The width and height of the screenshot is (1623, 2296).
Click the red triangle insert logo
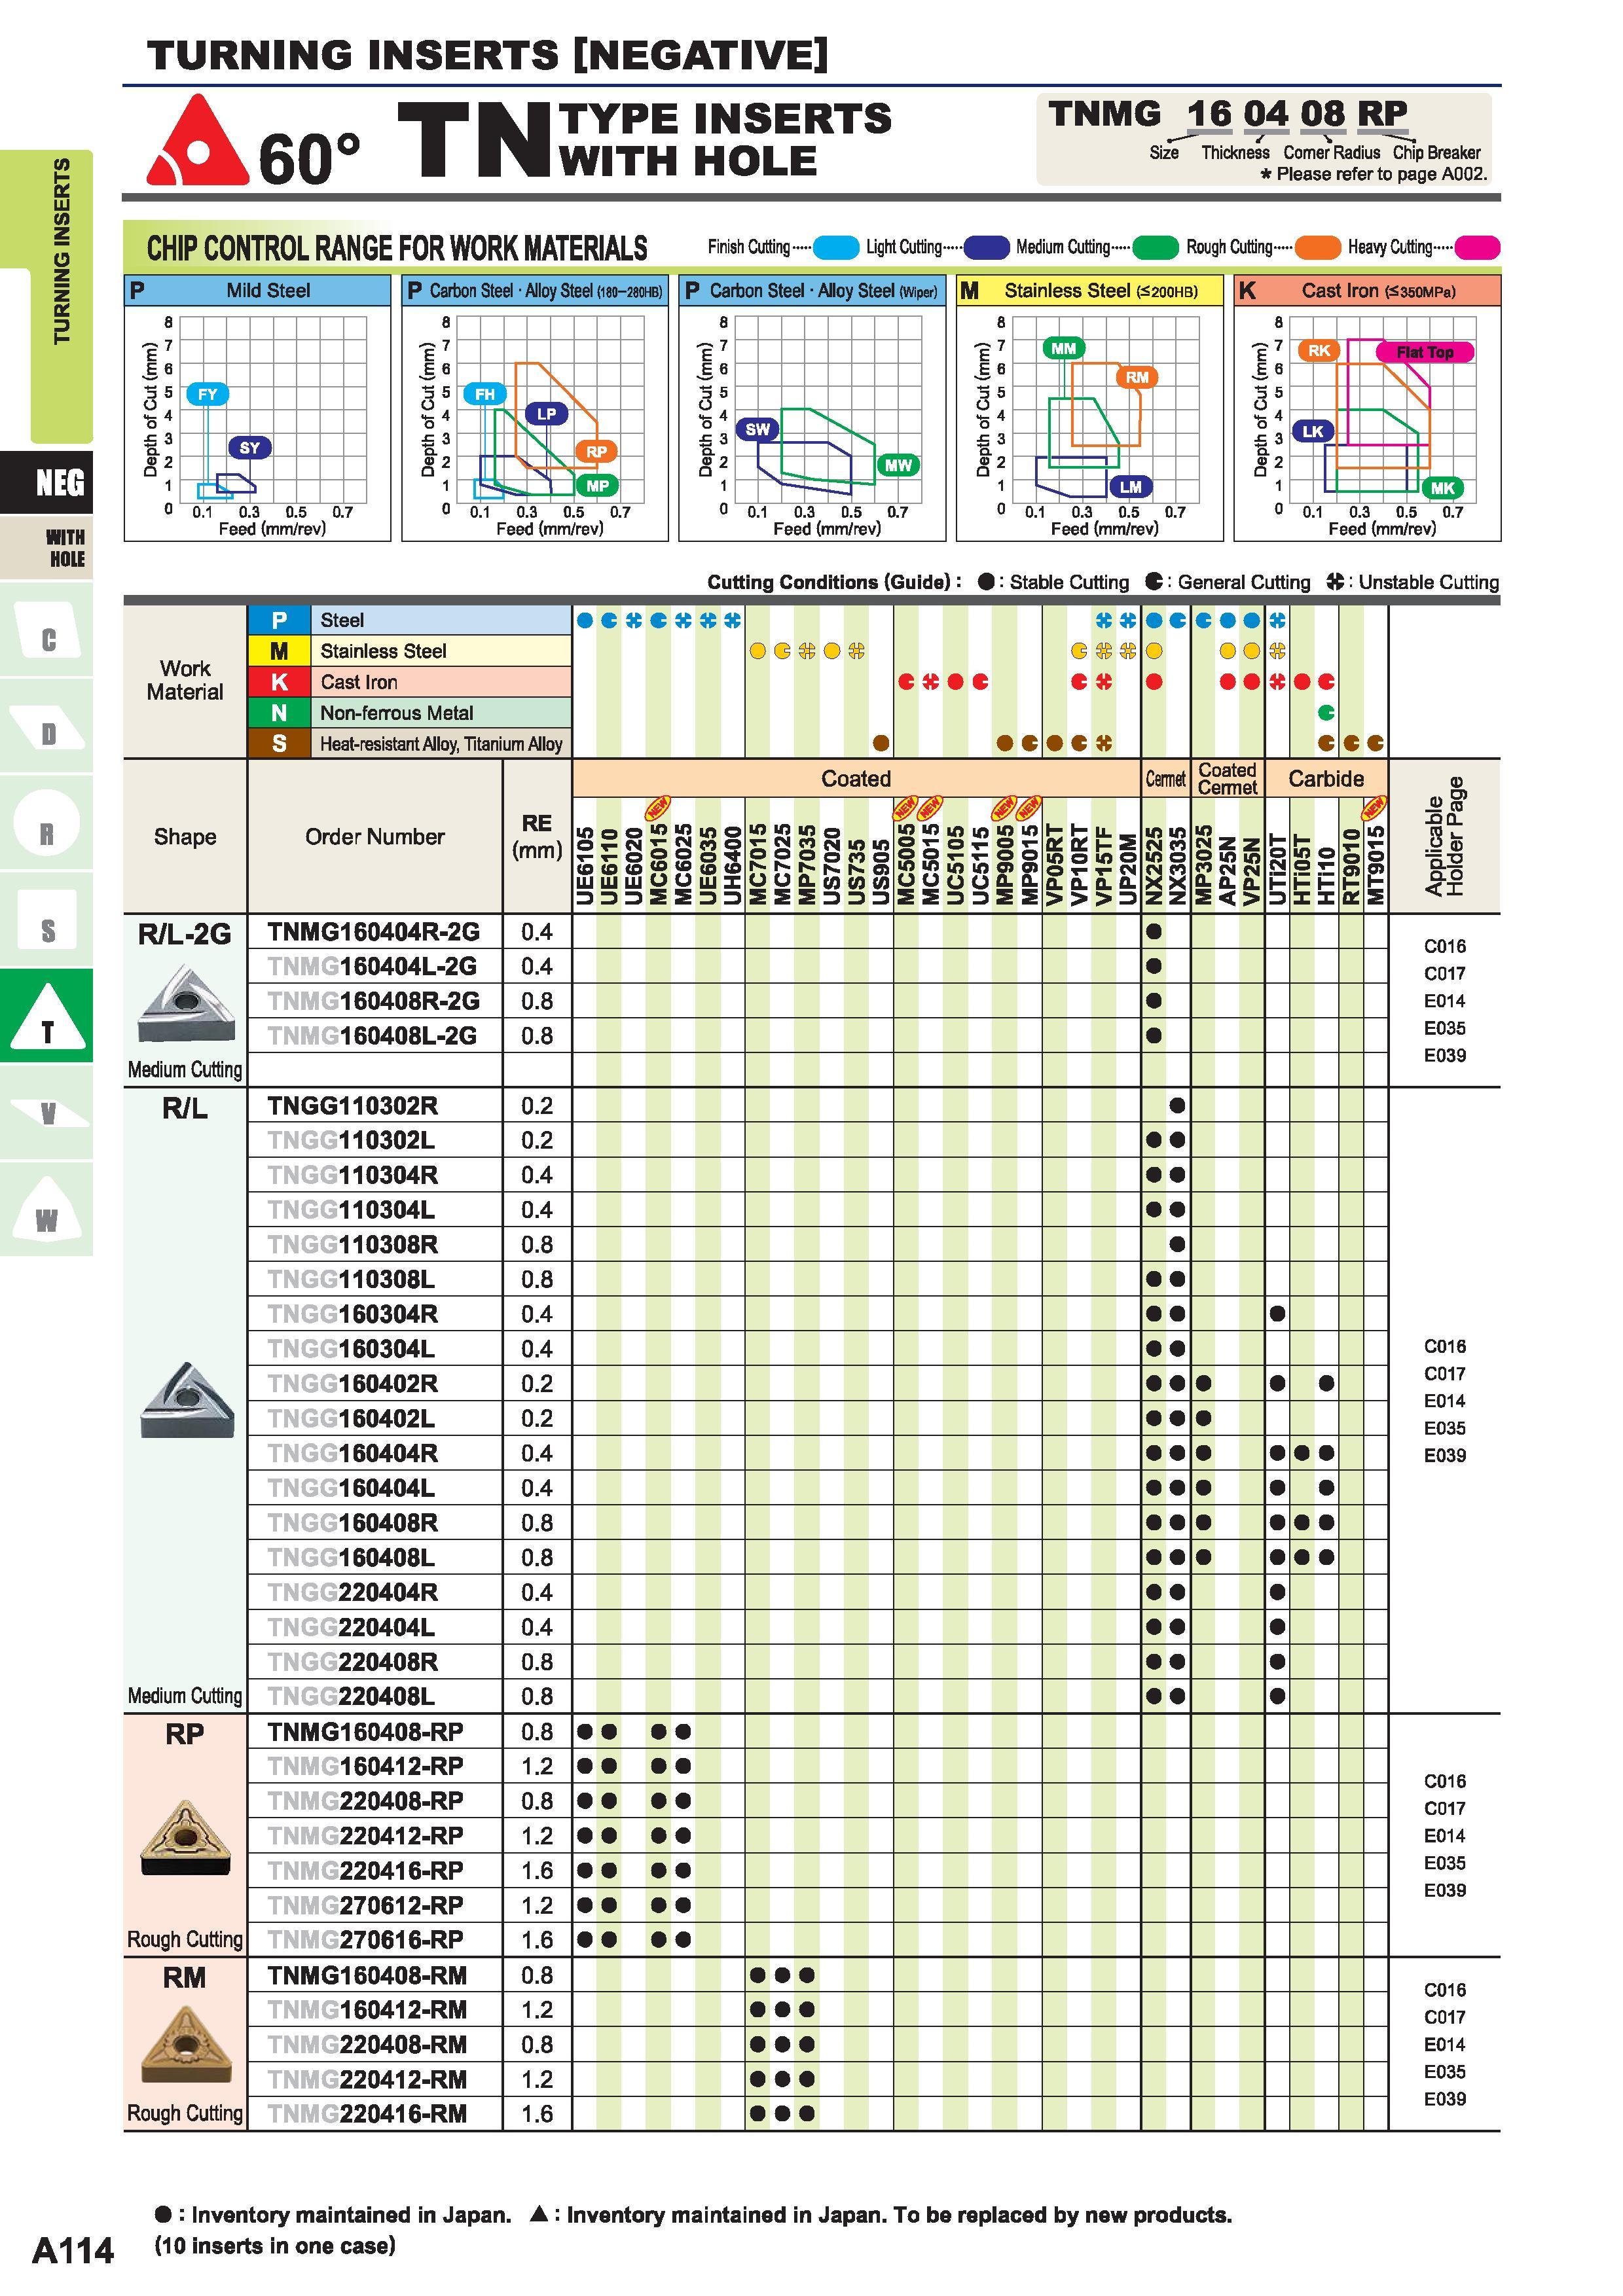(197, 141)
